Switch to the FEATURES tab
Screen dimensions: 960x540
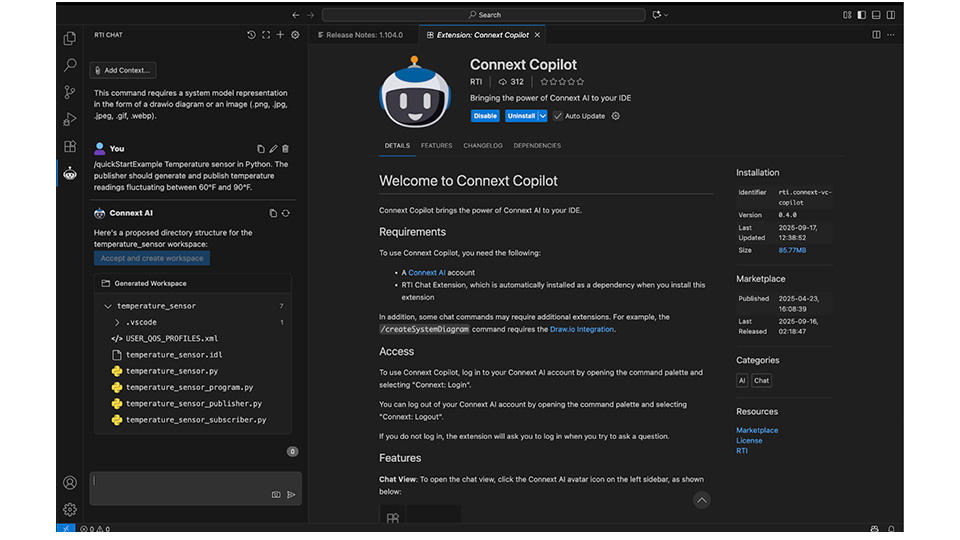pyautogui.click(x=436, y=146)
